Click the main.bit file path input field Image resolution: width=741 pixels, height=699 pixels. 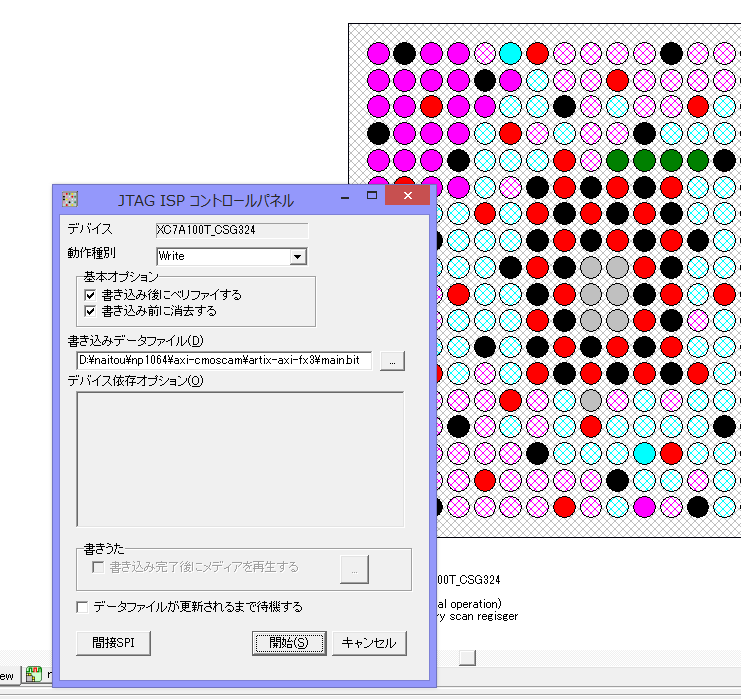click(224, 360)
